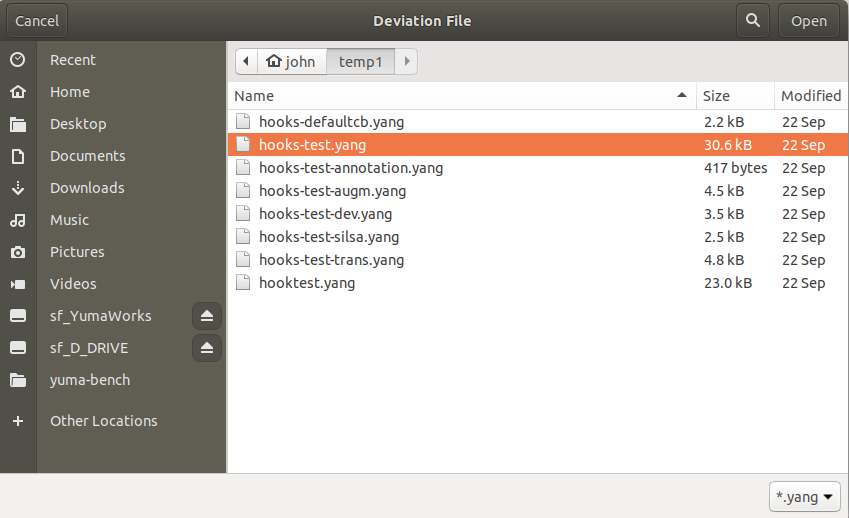The image size is (849, 518).
Task: Click the 2.2 kB size value
Action: [x=724, y=122]
